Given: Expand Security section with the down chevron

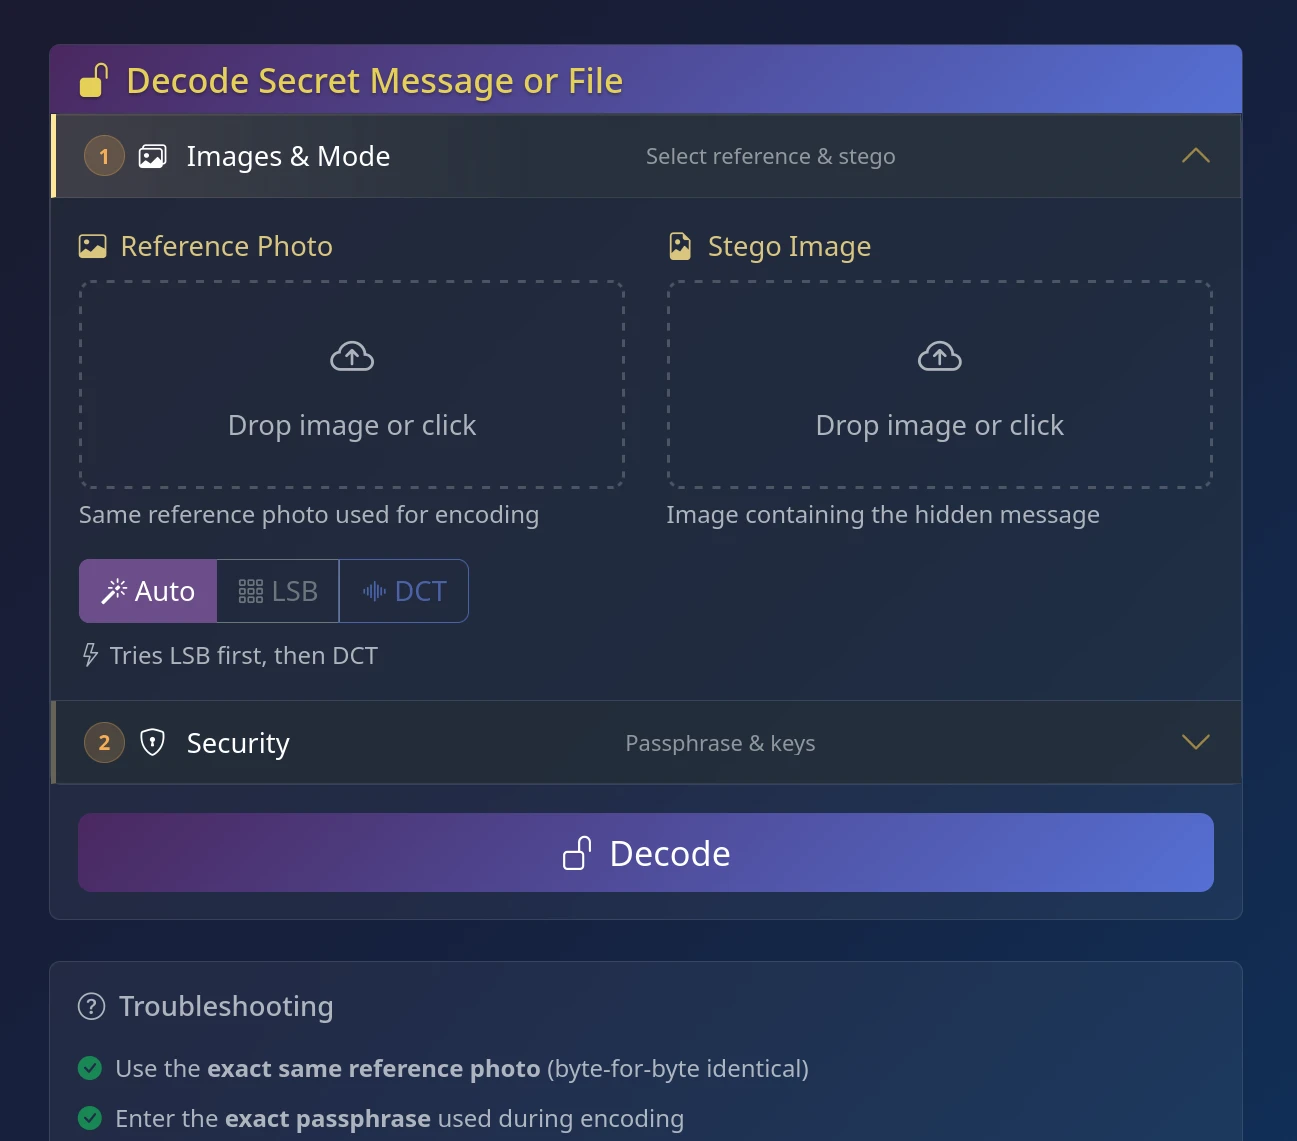Looking at the screenshot, I should click(1196, 742).
